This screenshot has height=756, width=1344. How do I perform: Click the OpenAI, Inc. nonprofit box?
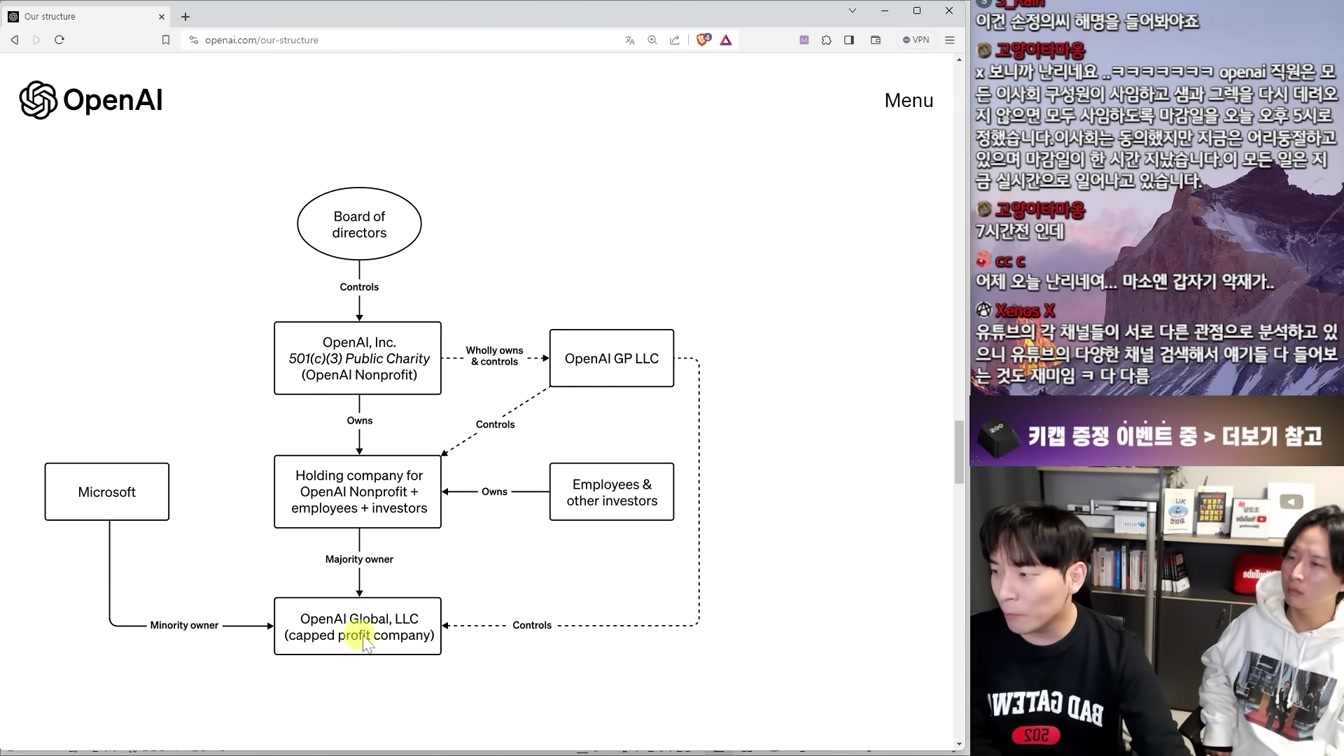pyautogui.click(x=358, y=358)
